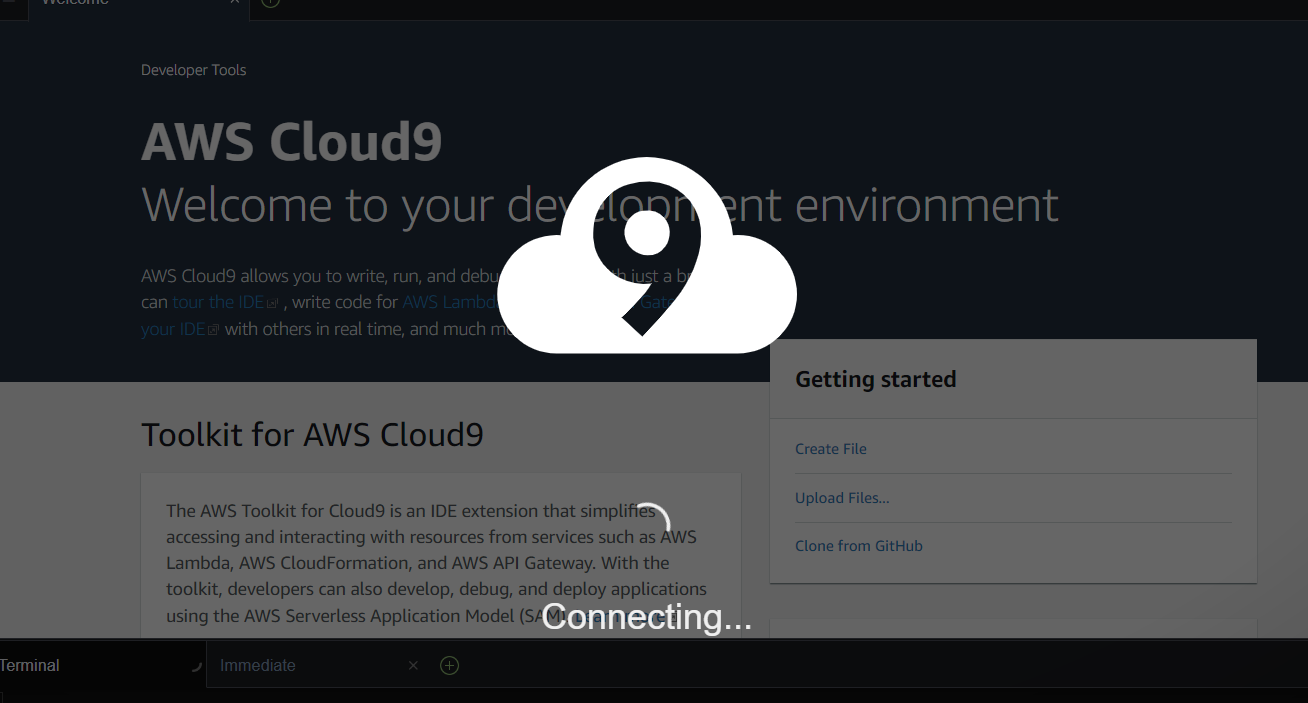Click the "Developer Tools" text

click(x=194, y=70)
